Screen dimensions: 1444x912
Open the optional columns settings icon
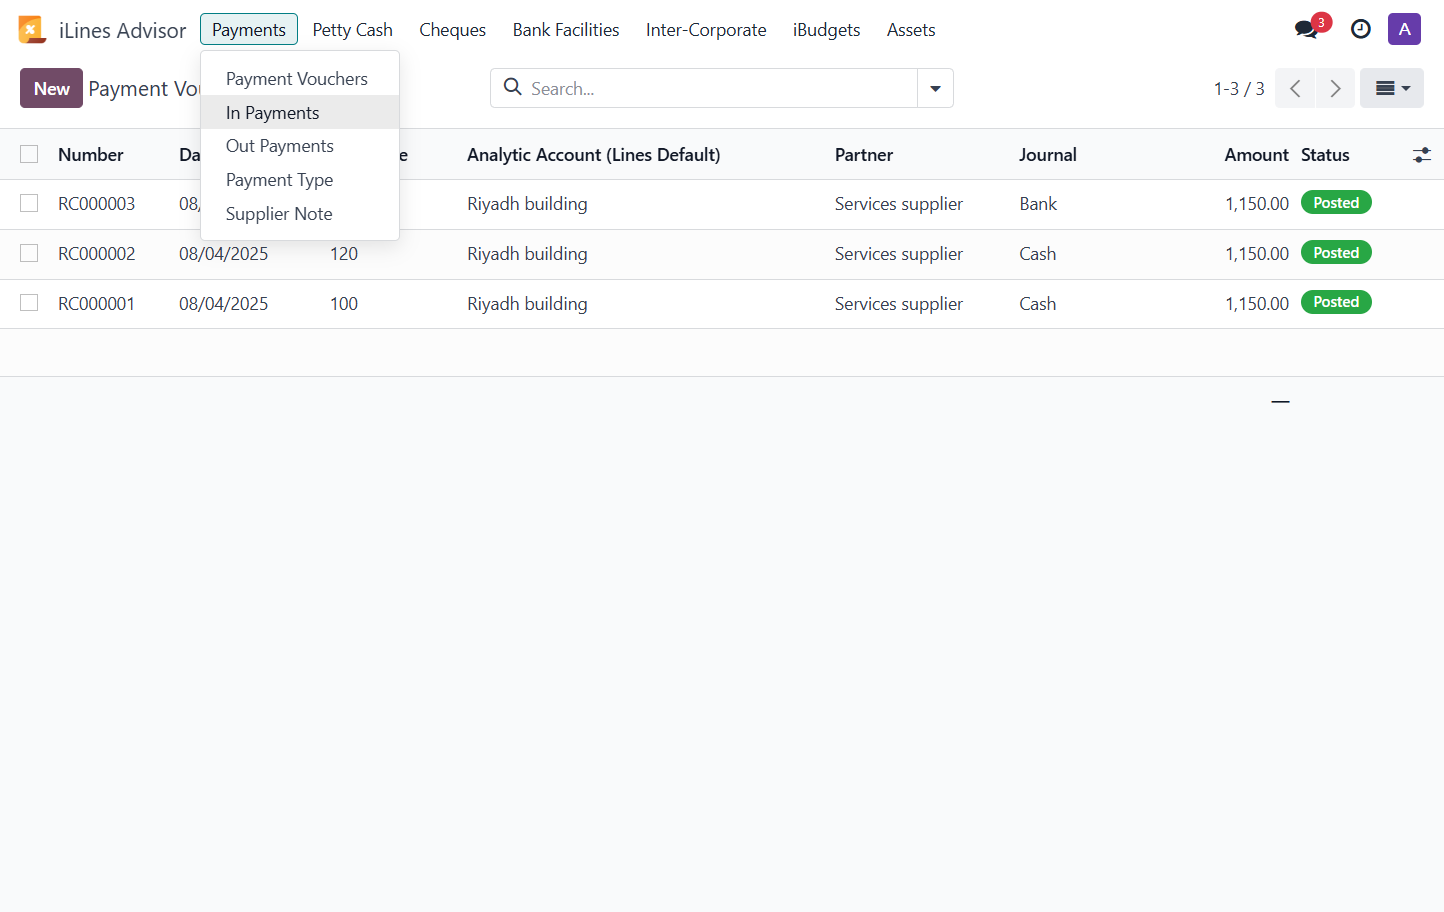1421,155
